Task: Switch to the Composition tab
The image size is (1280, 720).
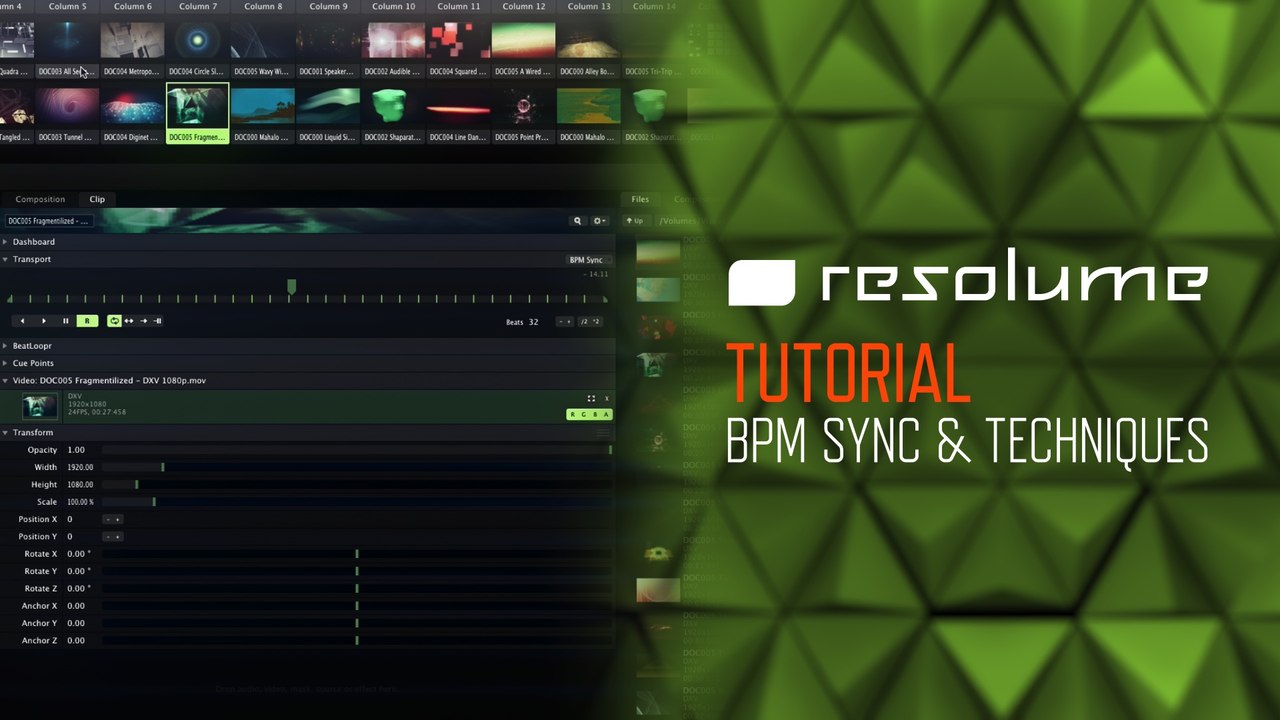Action: pyautogui.click(x=40, y=199)
